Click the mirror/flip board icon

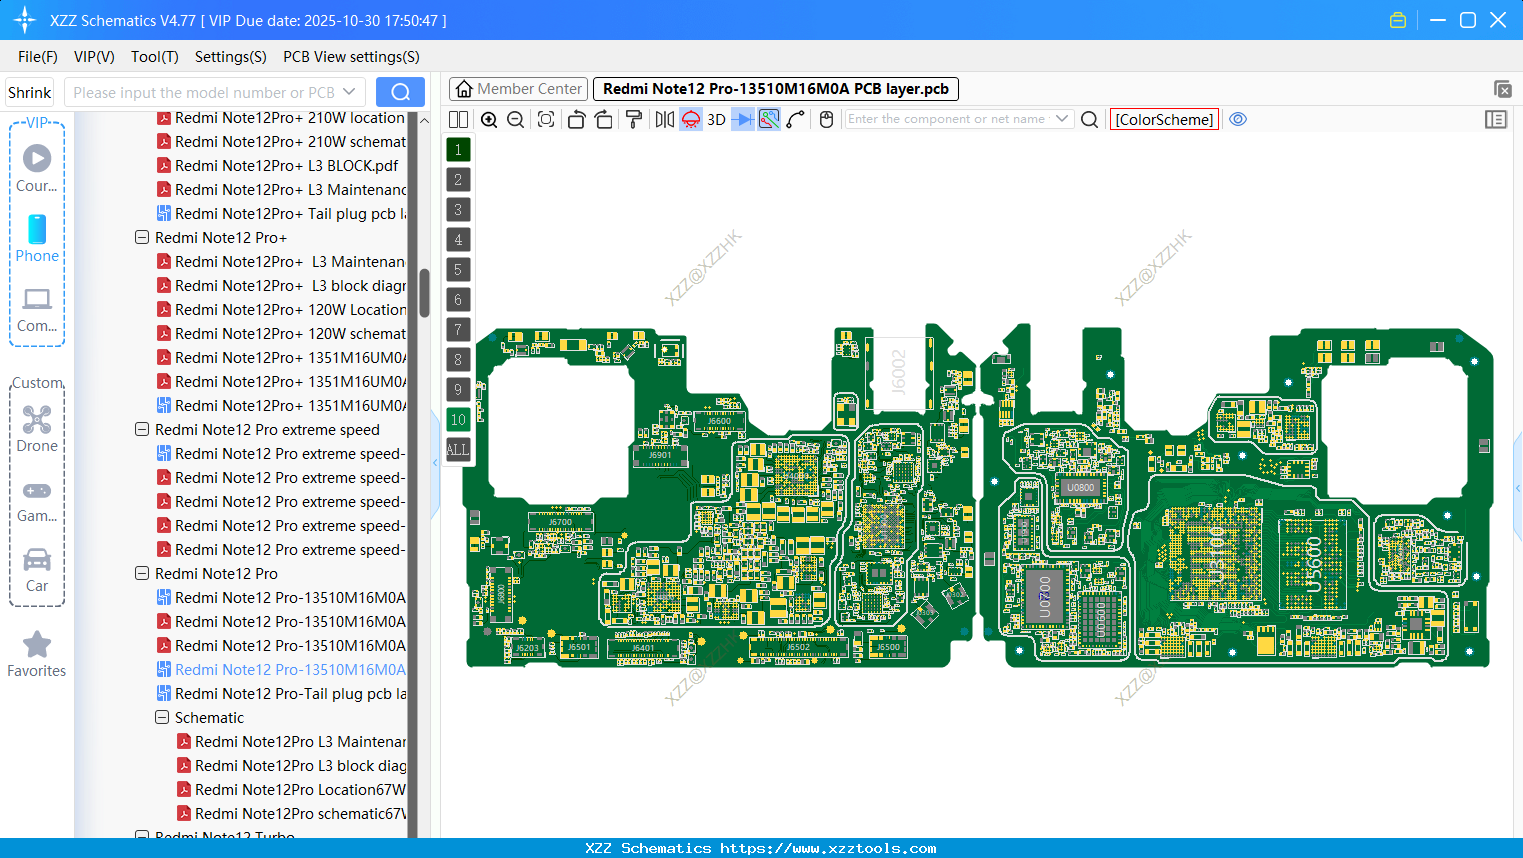[x=664, y=119]
